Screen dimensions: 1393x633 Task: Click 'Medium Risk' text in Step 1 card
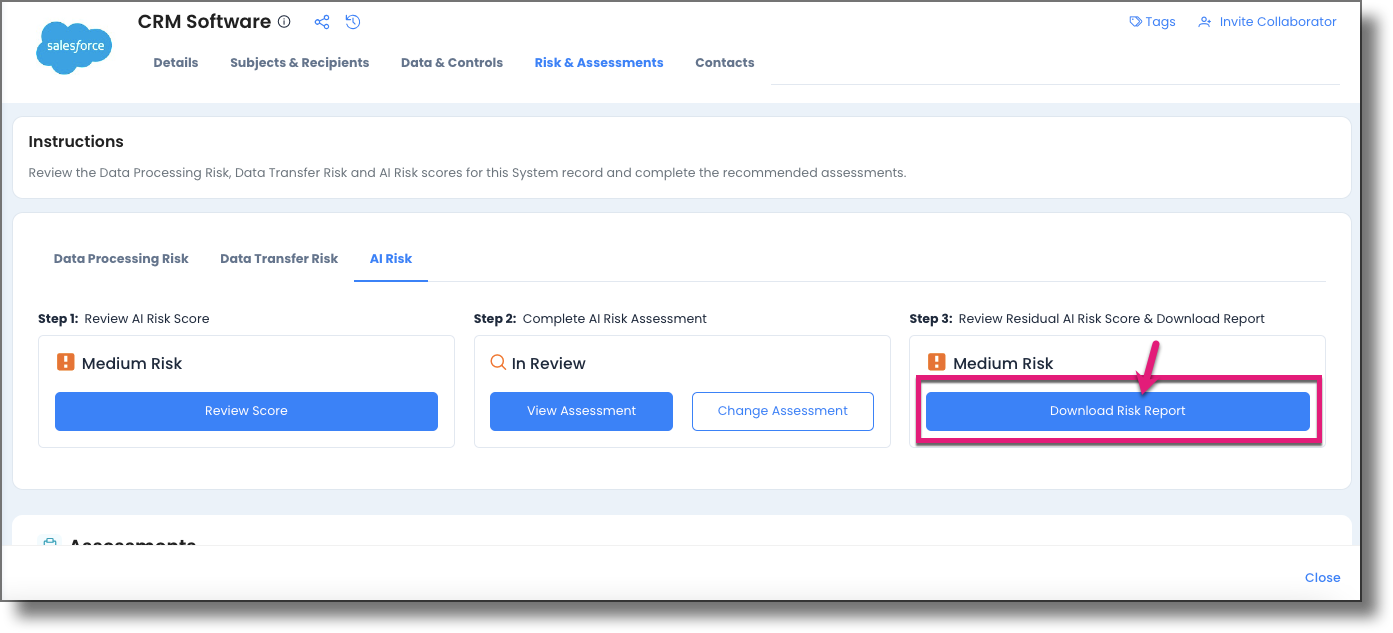[132, 363]
